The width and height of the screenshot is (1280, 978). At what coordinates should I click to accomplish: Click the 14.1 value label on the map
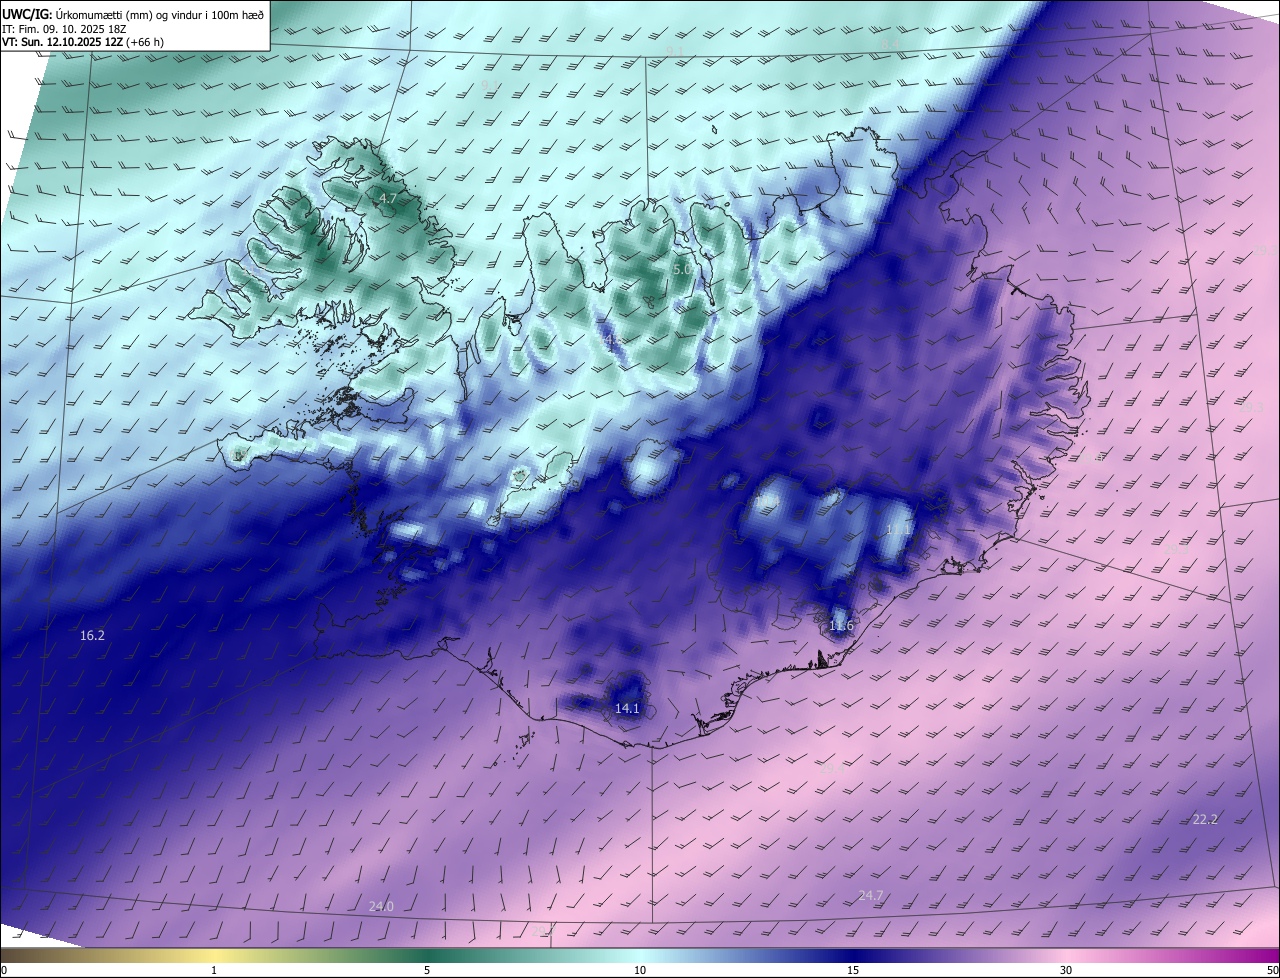(627, 708)
